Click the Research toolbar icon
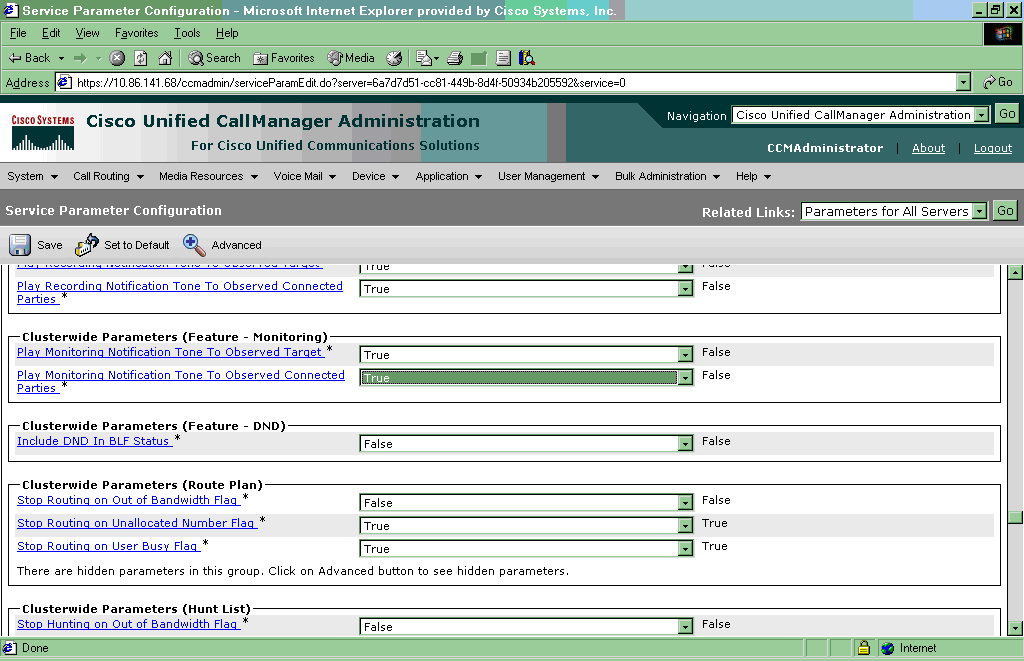This screenshot has width=1024, height=661. [x=526, y=58]
